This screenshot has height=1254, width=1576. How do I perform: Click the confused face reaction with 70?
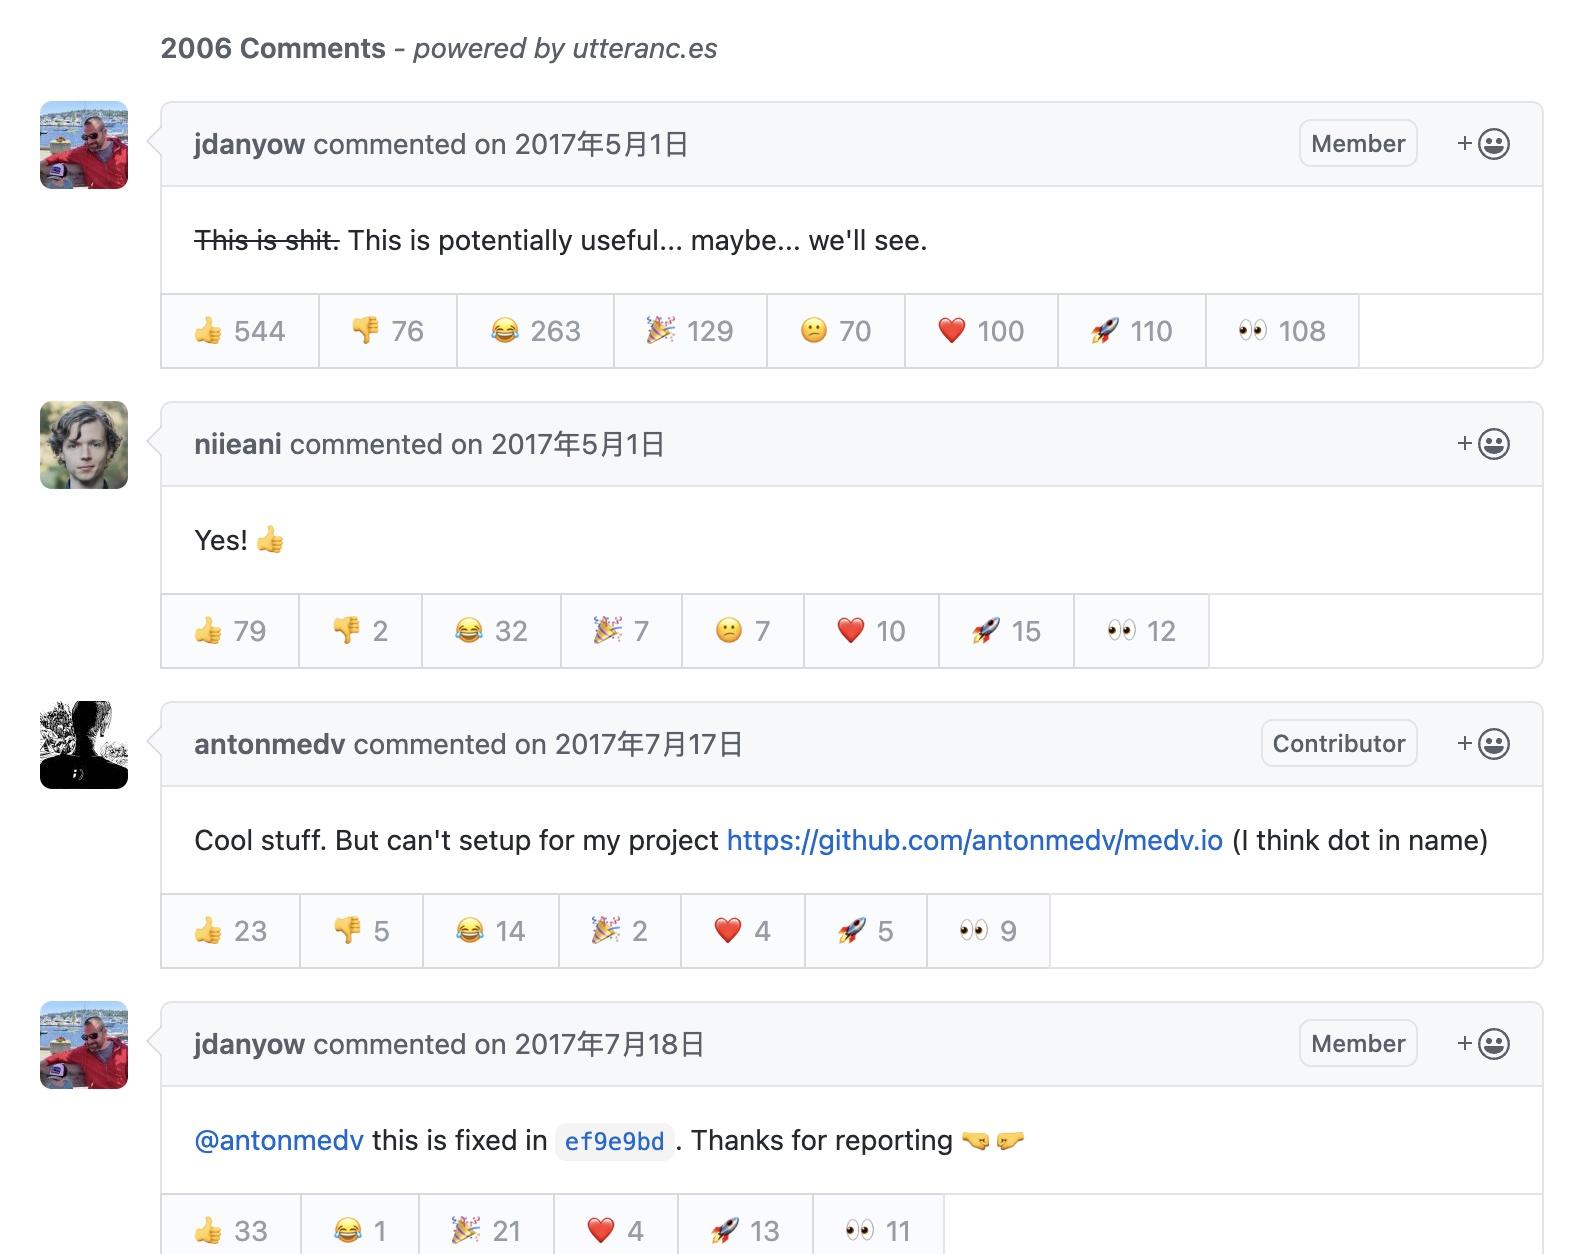pyautogui.click(x=836, y=331)
